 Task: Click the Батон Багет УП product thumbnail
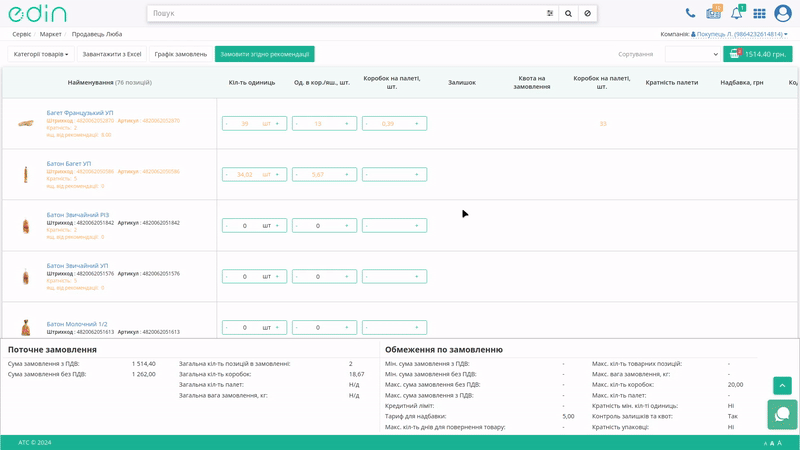(26, 174)
